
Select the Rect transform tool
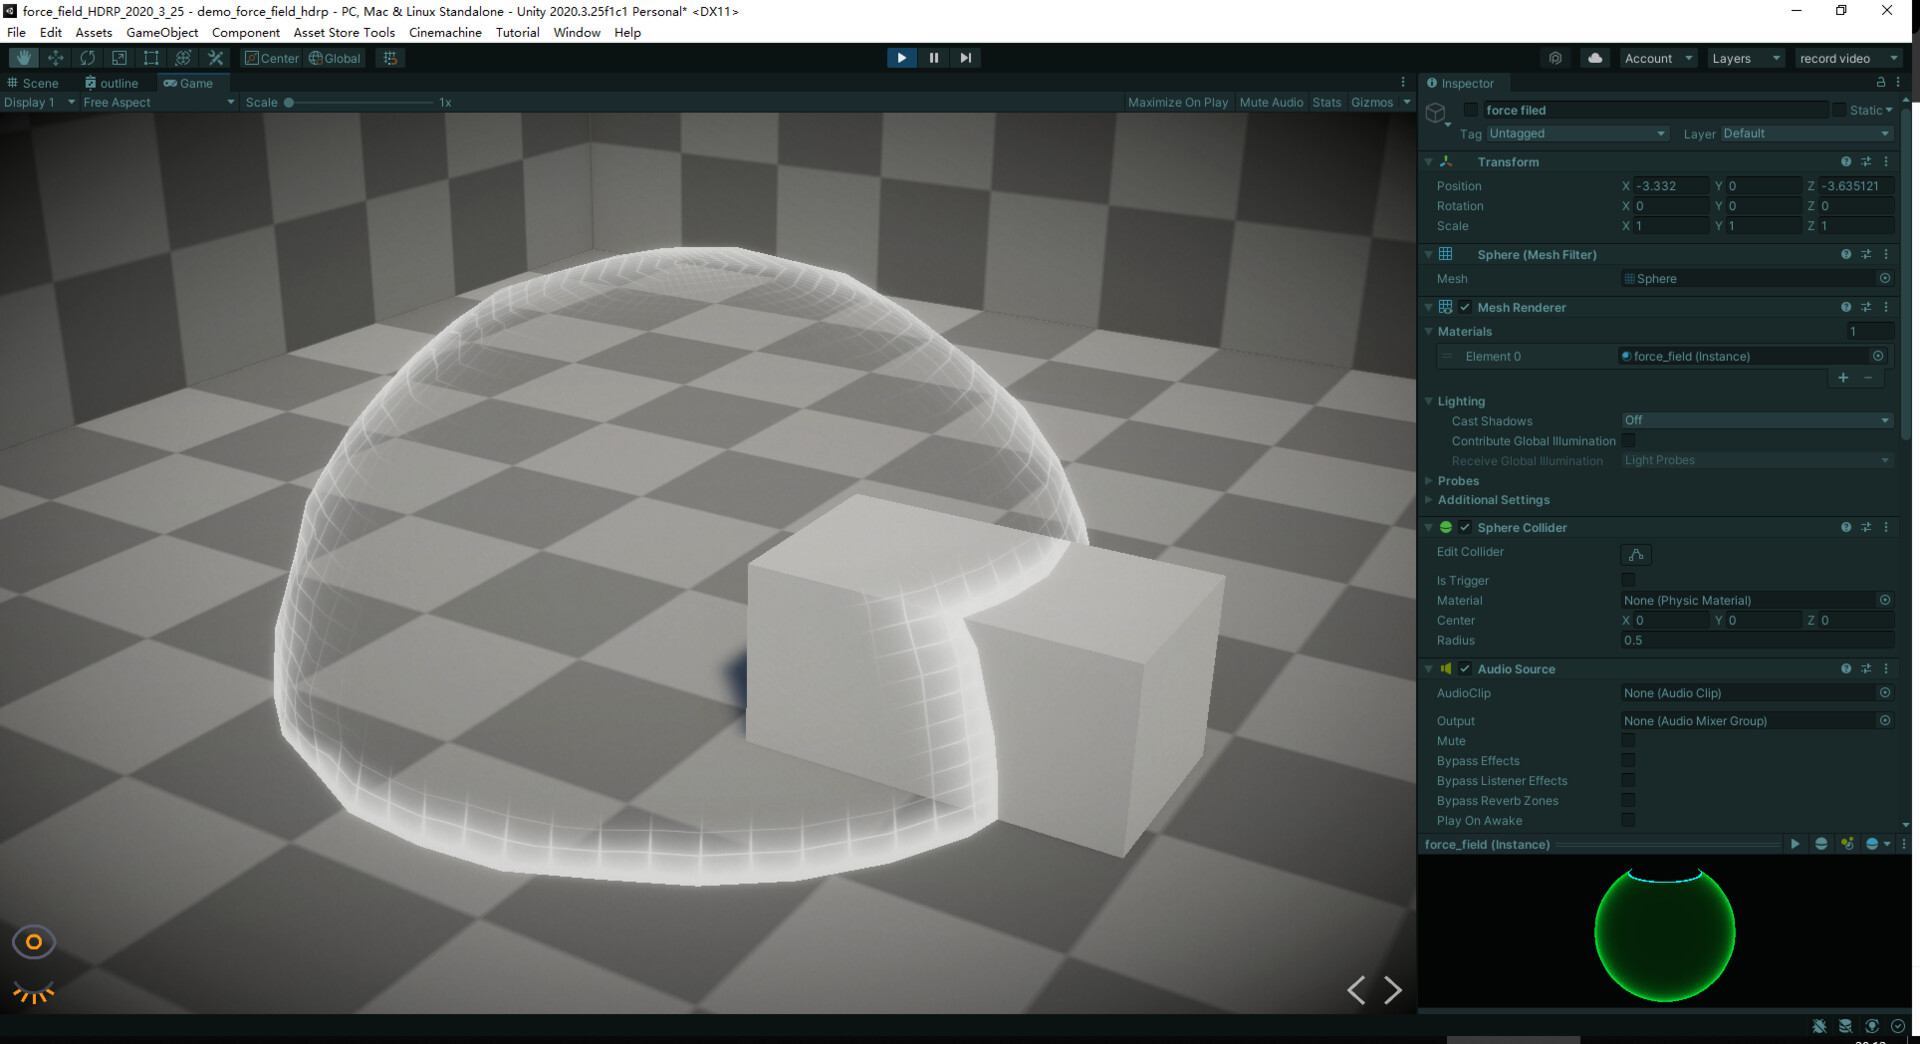(151, 57)
